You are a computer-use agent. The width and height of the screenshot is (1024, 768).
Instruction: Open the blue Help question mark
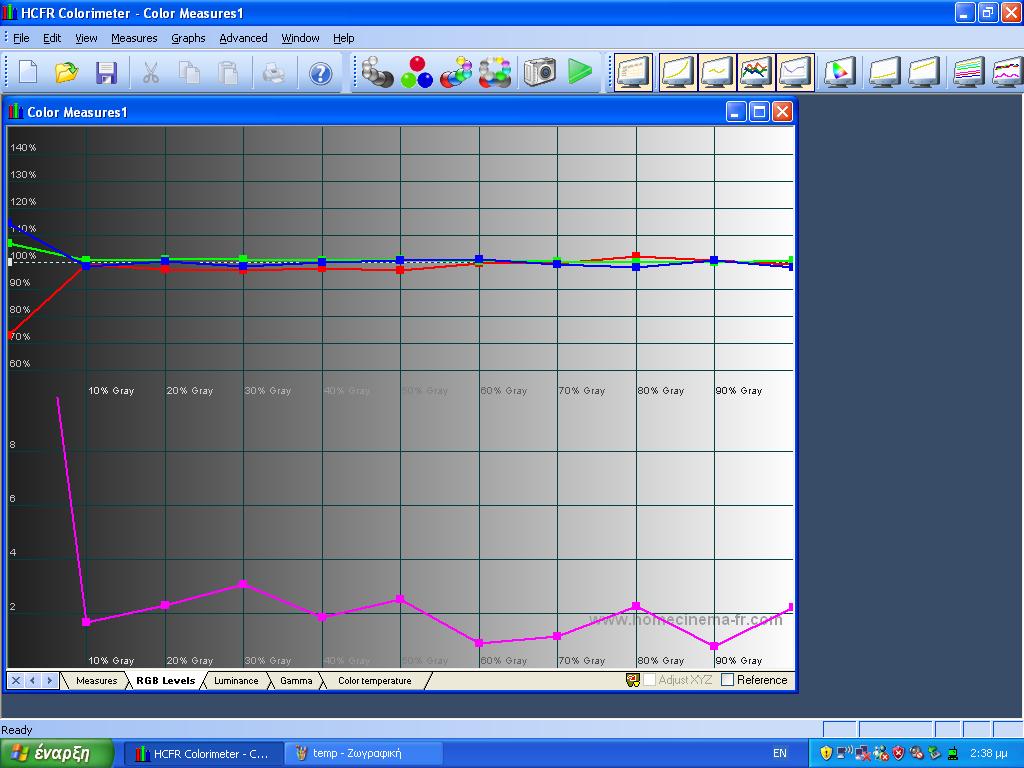click(320, 73)
